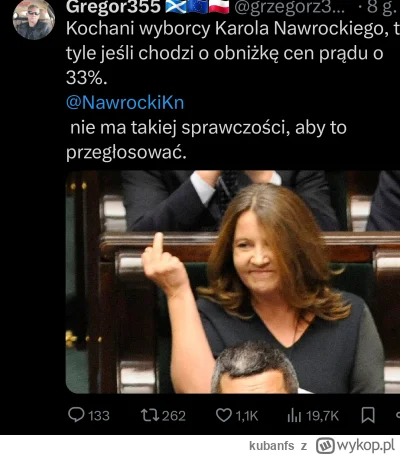
Task: Open the kubanfs username watermark
Action: click(272, 446)
